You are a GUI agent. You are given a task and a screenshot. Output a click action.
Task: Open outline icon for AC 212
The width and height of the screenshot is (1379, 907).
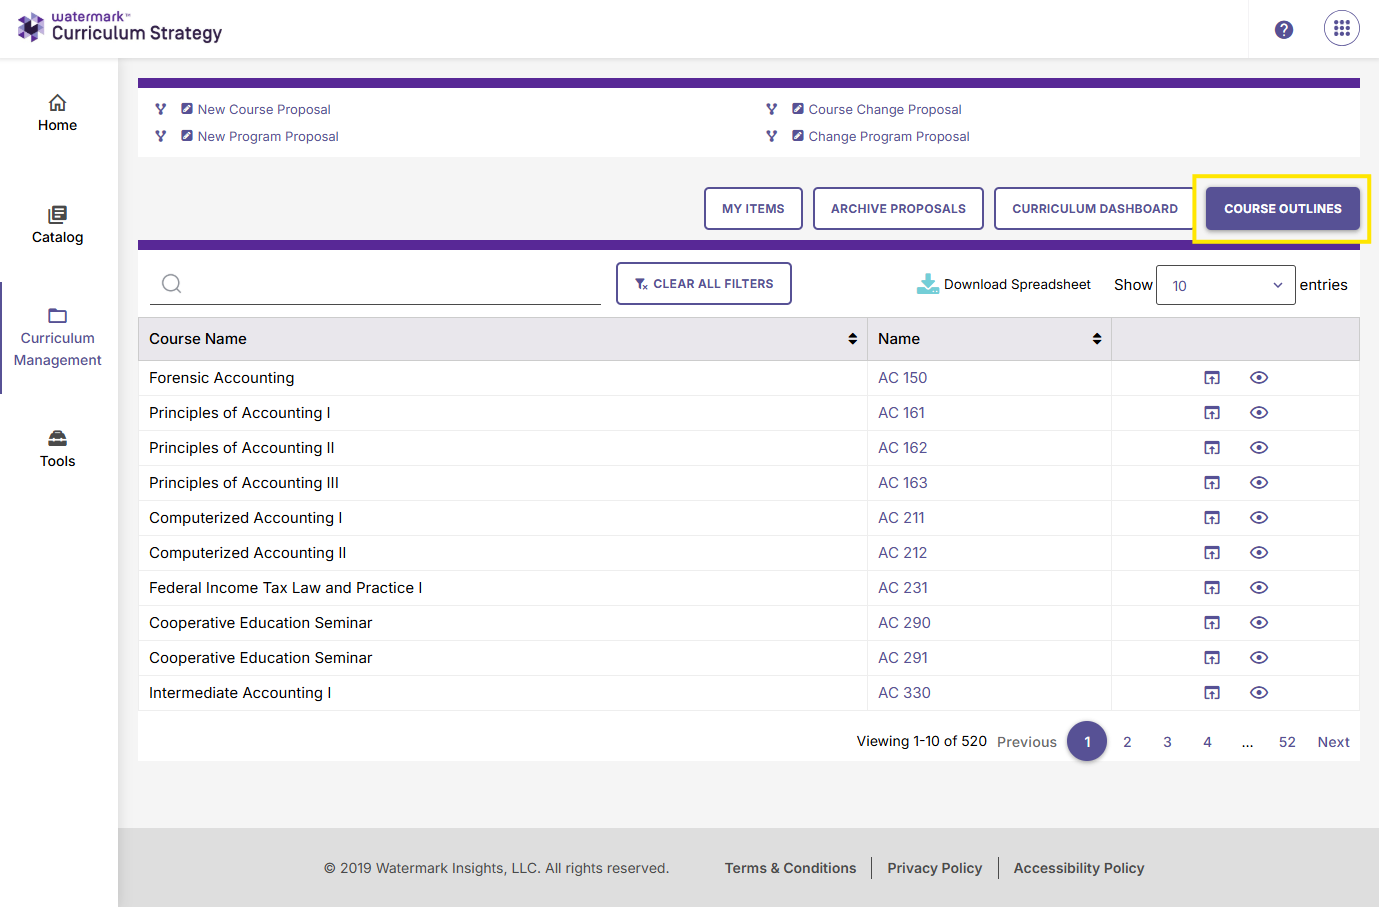point(1212,553)
